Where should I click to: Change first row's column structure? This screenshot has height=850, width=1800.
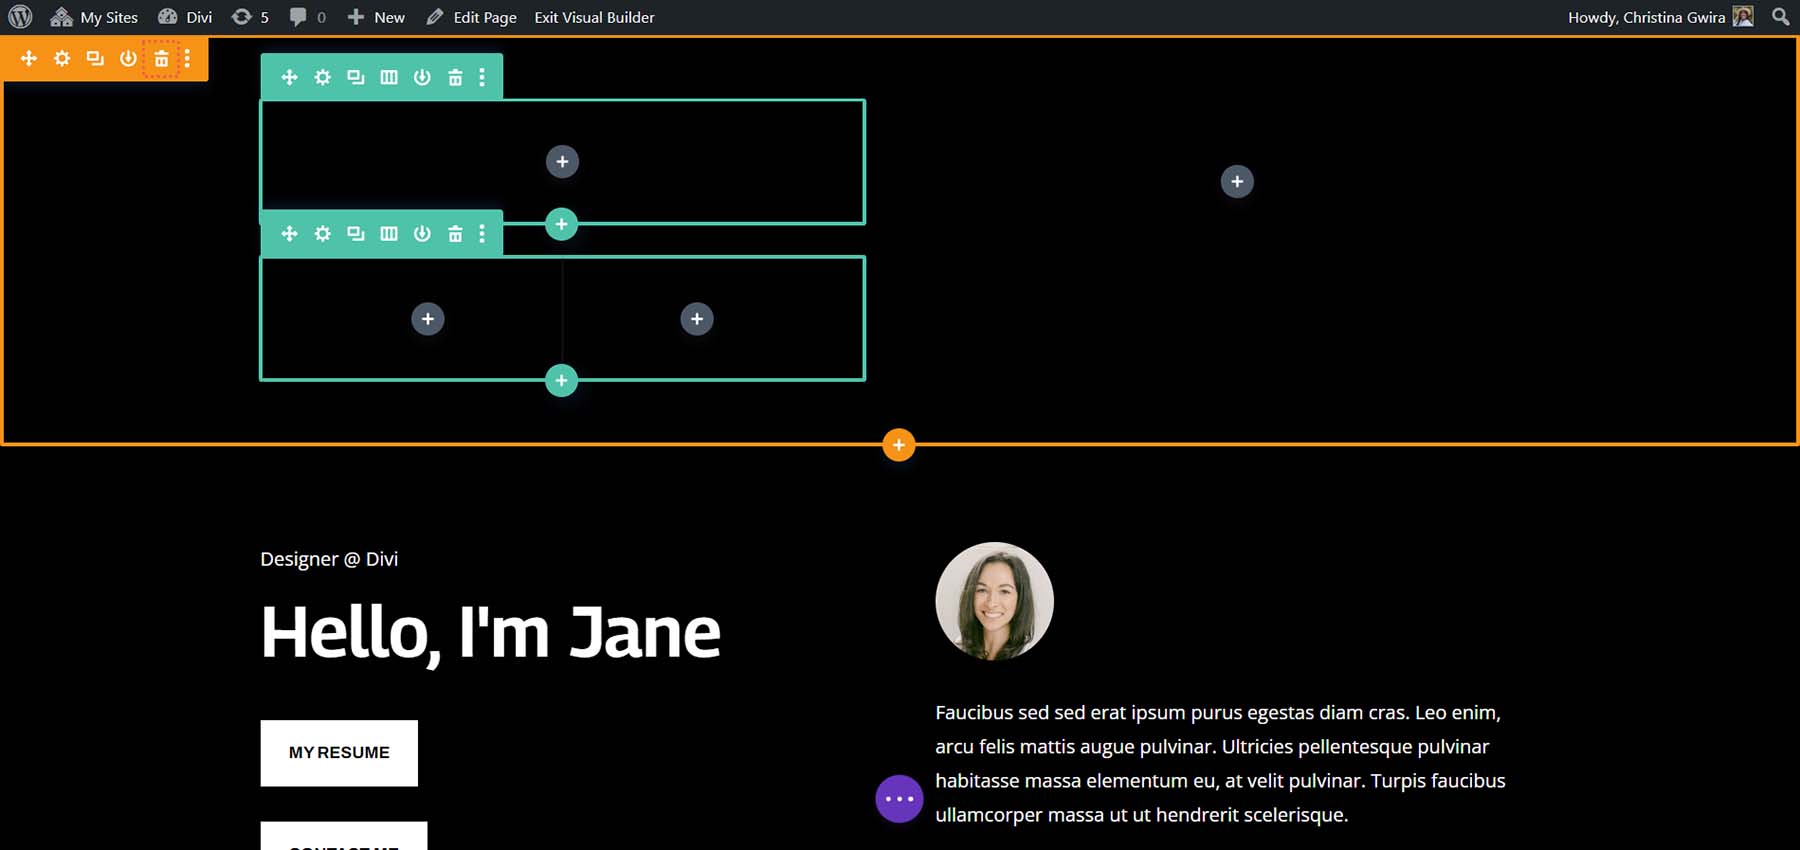389,77
